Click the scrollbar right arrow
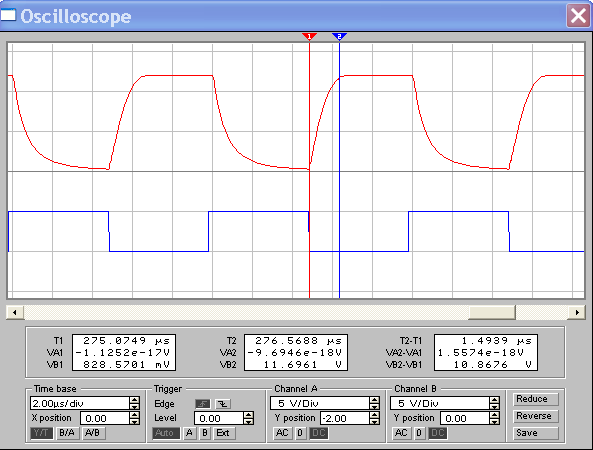 [577, 312]
